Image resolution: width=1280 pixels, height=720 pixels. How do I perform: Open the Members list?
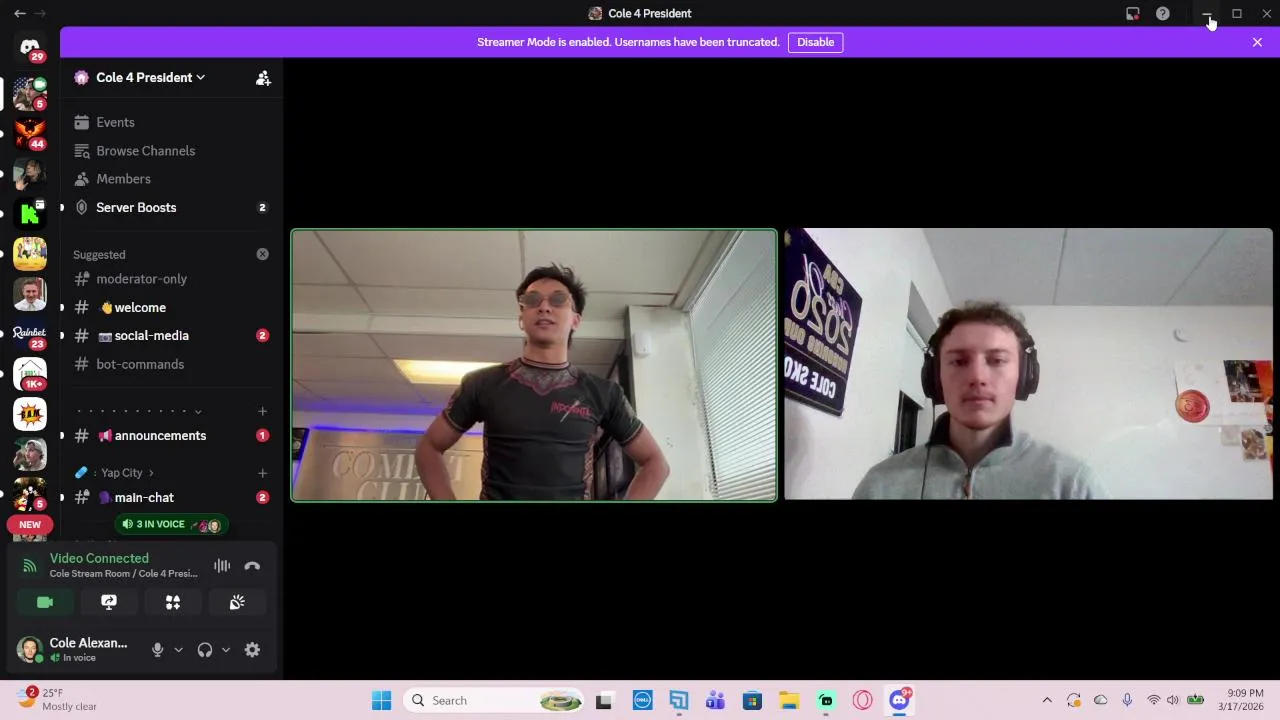(171, 179)
